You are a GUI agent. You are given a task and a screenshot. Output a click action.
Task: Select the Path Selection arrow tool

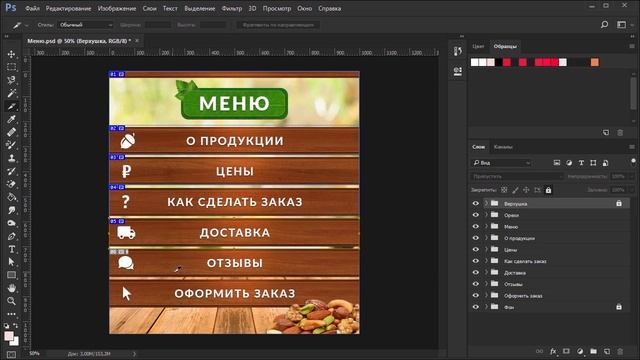click(x=11, y=262)
